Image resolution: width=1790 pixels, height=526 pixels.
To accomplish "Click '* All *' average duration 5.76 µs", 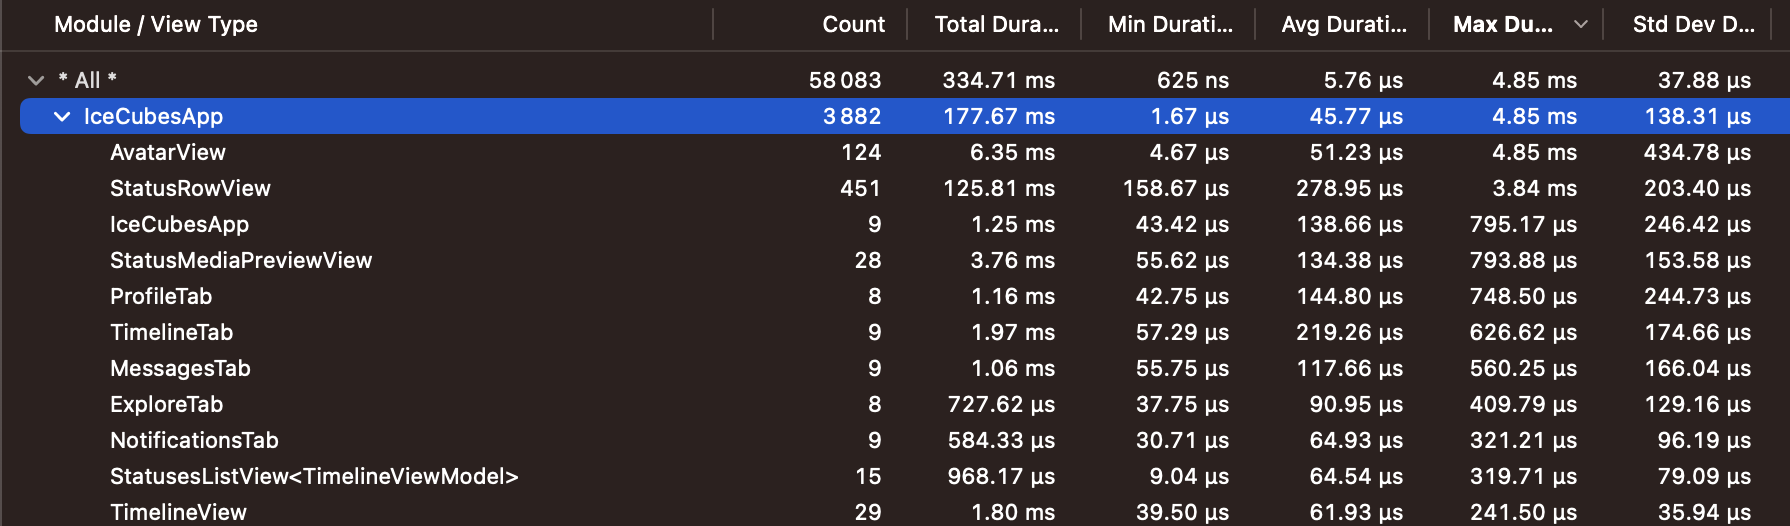I will click(x=1363, y=80).
